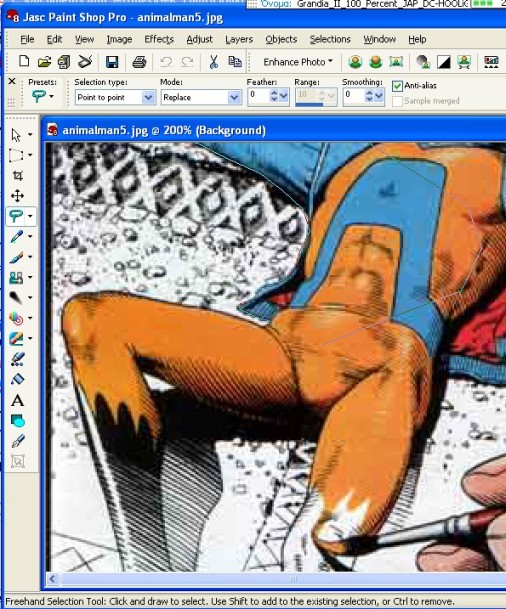This screenshot has height=609, width=506.
Task: Open the Smoothing value dropdown arrow
Action: [x=379, y=96]
